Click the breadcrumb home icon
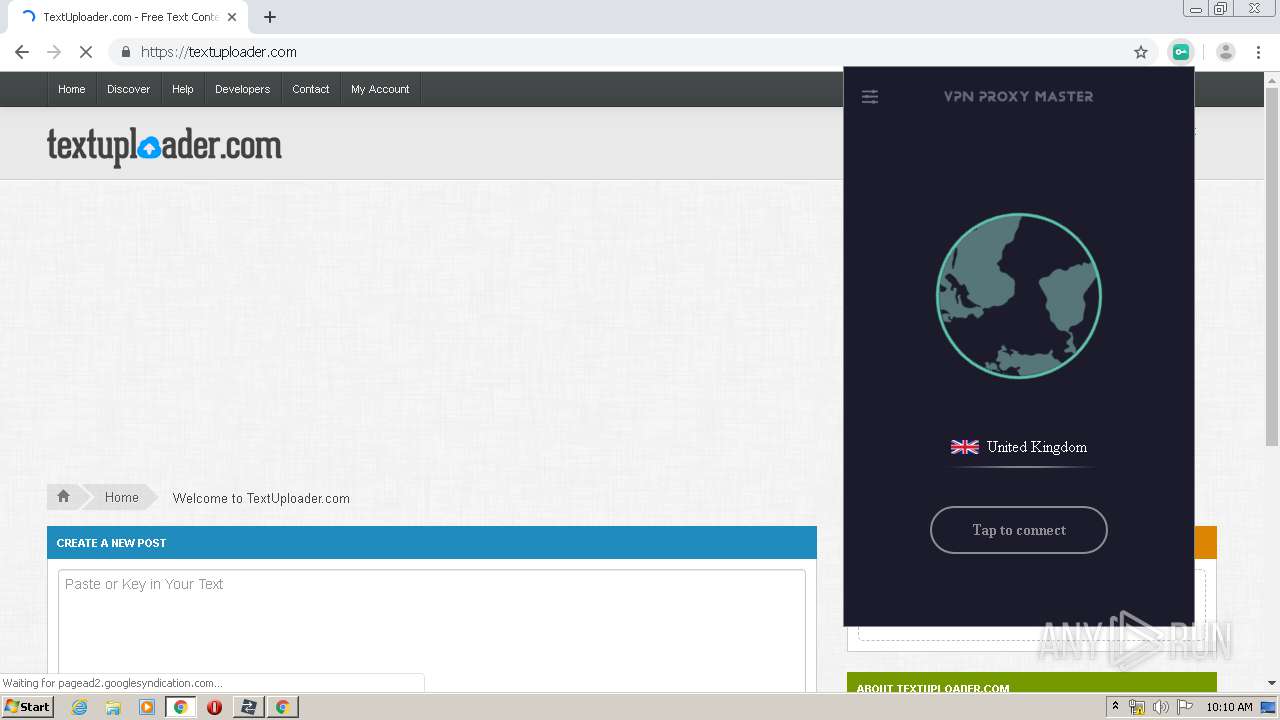1280x720 pixels. point(63,497)
